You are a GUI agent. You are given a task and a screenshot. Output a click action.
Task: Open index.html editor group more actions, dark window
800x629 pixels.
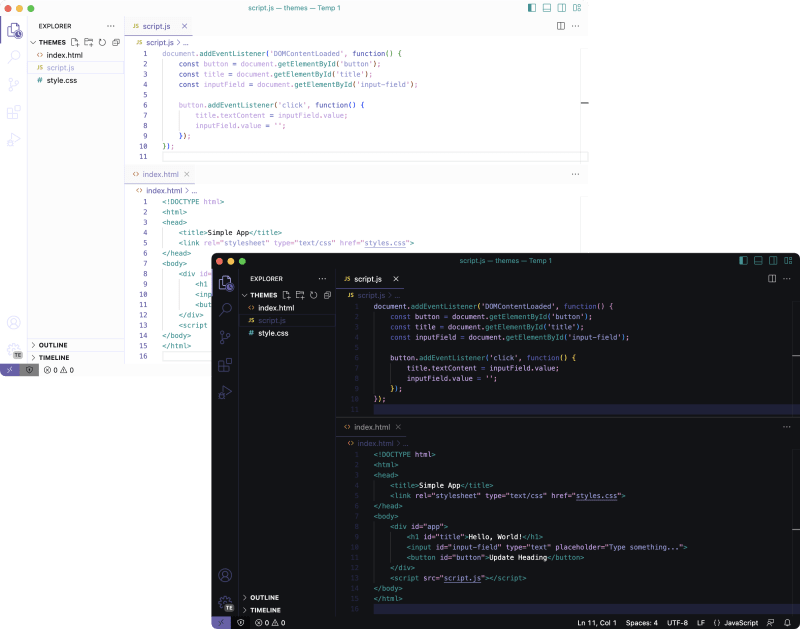coord(787,427)
